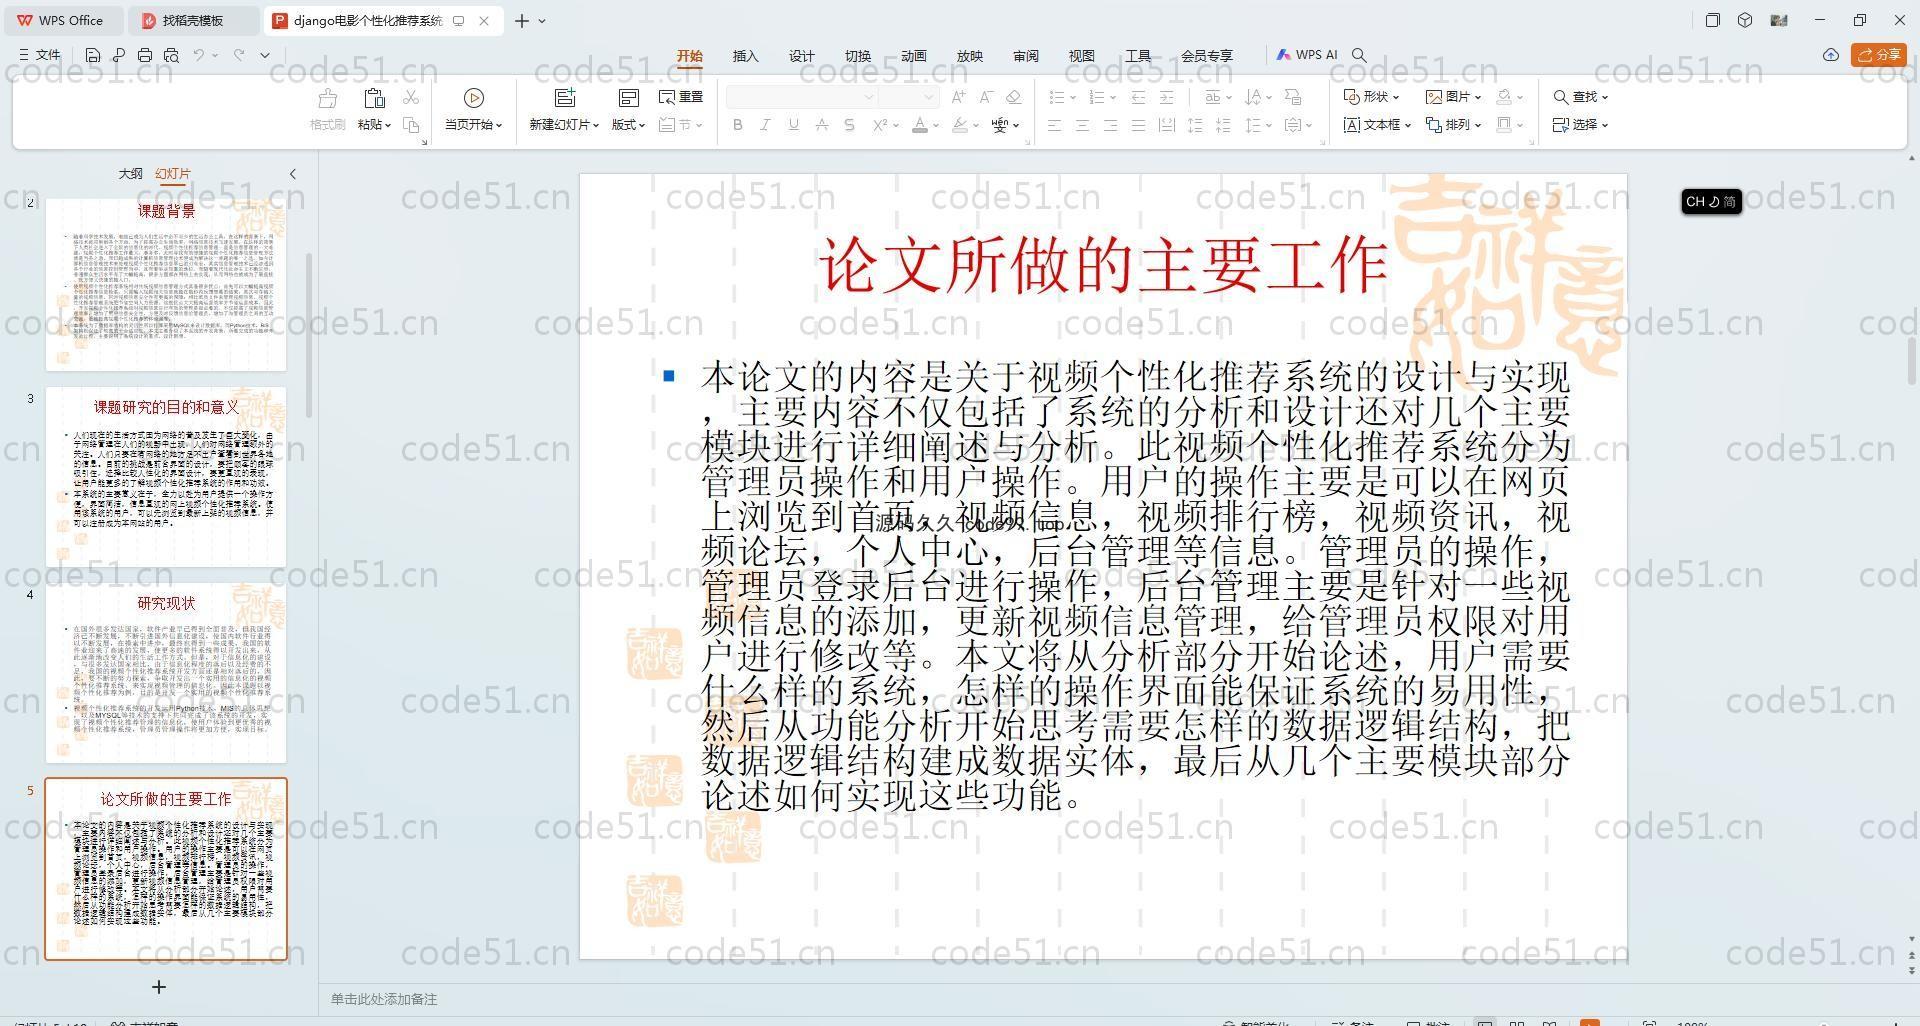Screen dimensions: 1920x1026
Task: Click the Print icon in quick access bar
Action: click(145, 56)
